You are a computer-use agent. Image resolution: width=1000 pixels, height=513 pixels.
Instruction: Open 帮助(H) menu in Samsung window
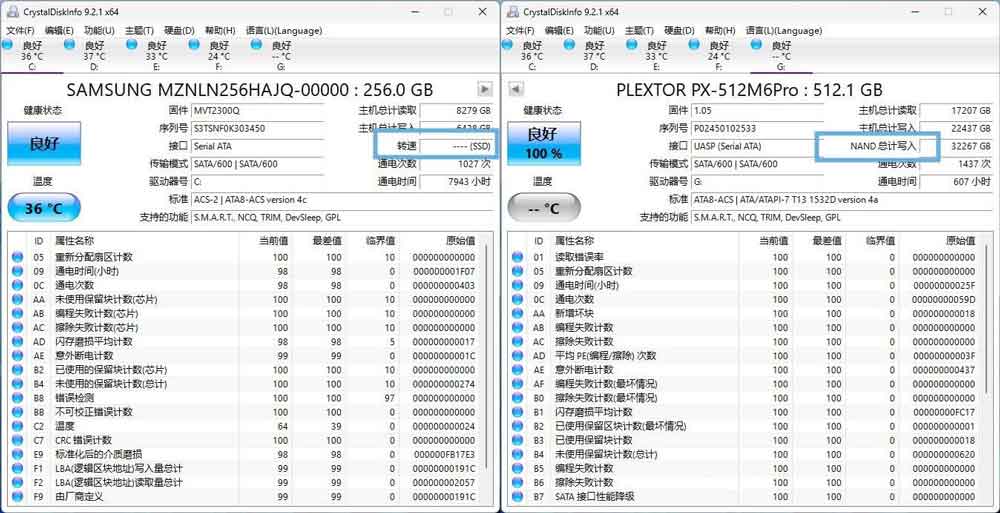coord(220,31)
